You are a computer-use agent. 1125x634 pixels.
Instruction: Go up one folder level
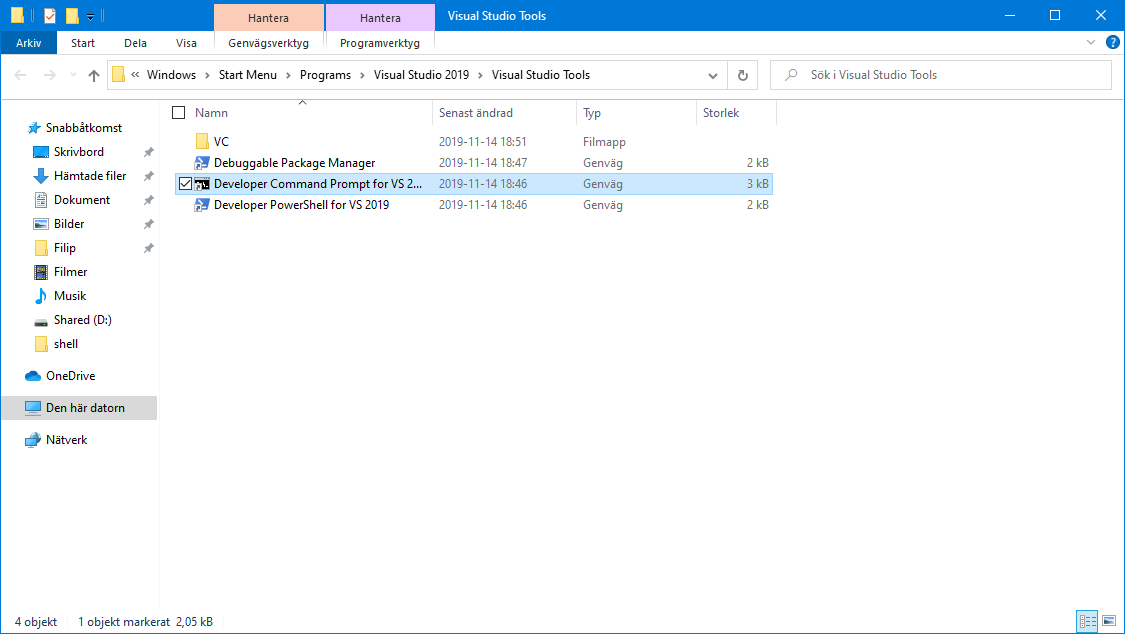pos(94,75)
